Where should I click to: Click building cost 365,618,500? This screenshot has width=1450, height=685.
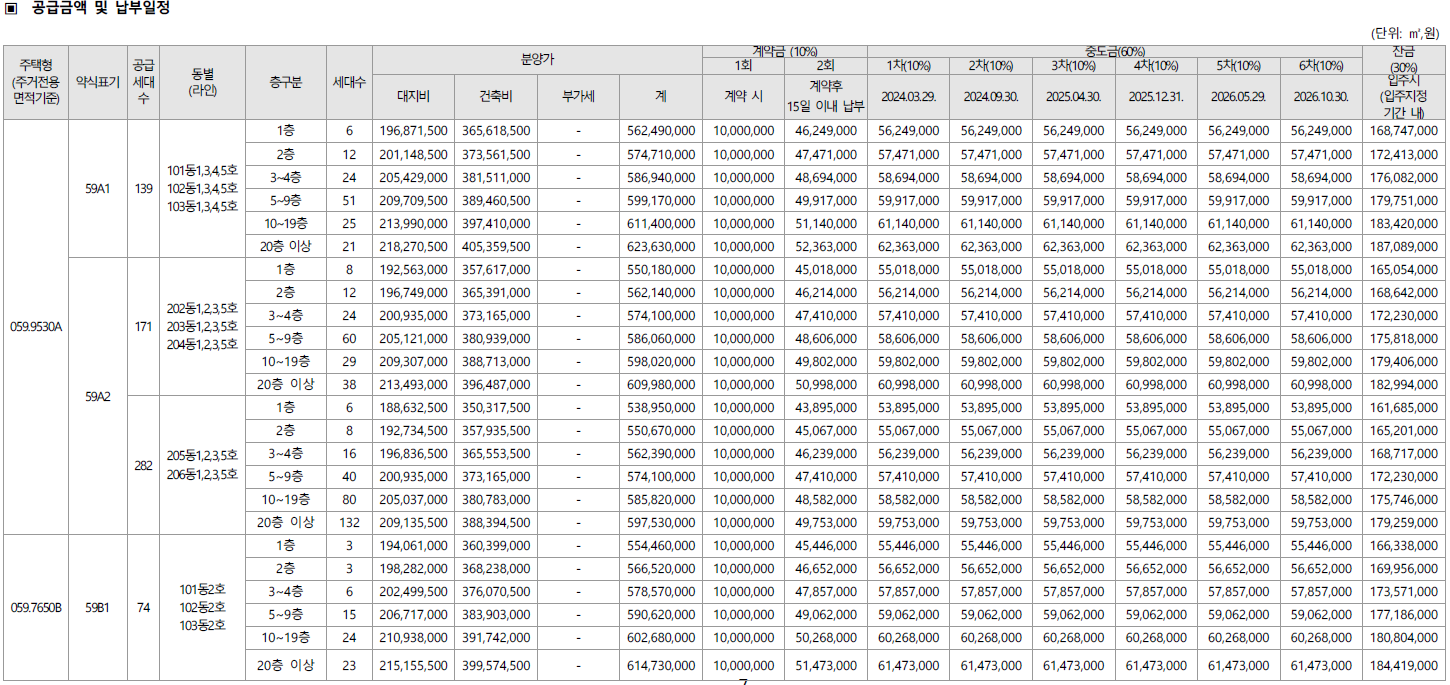(x=496, y=131)
